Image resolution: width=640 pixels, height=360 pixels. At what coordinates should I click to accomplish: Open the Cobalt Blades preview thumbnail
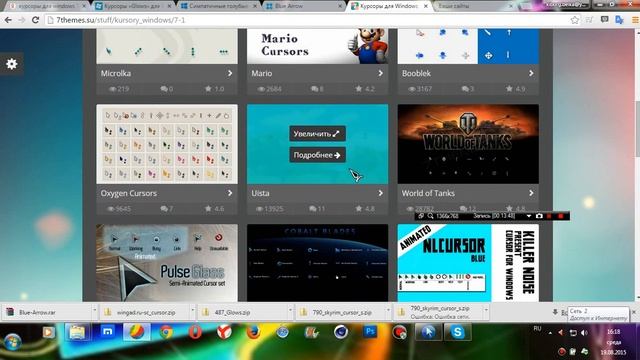point(318,263)
